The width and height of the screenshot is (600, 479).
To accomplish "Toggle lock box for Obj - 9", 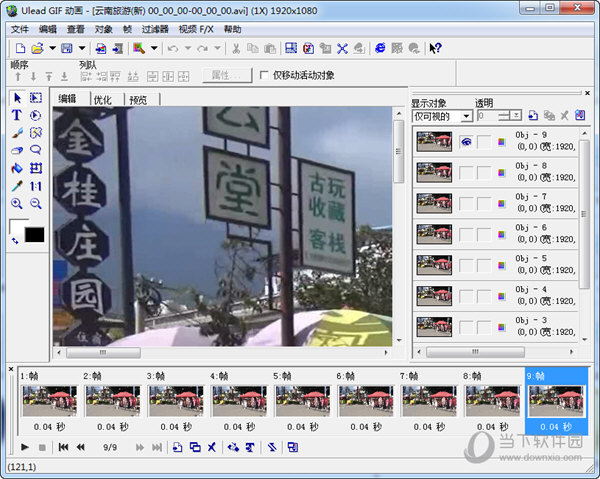I will 484,142.
